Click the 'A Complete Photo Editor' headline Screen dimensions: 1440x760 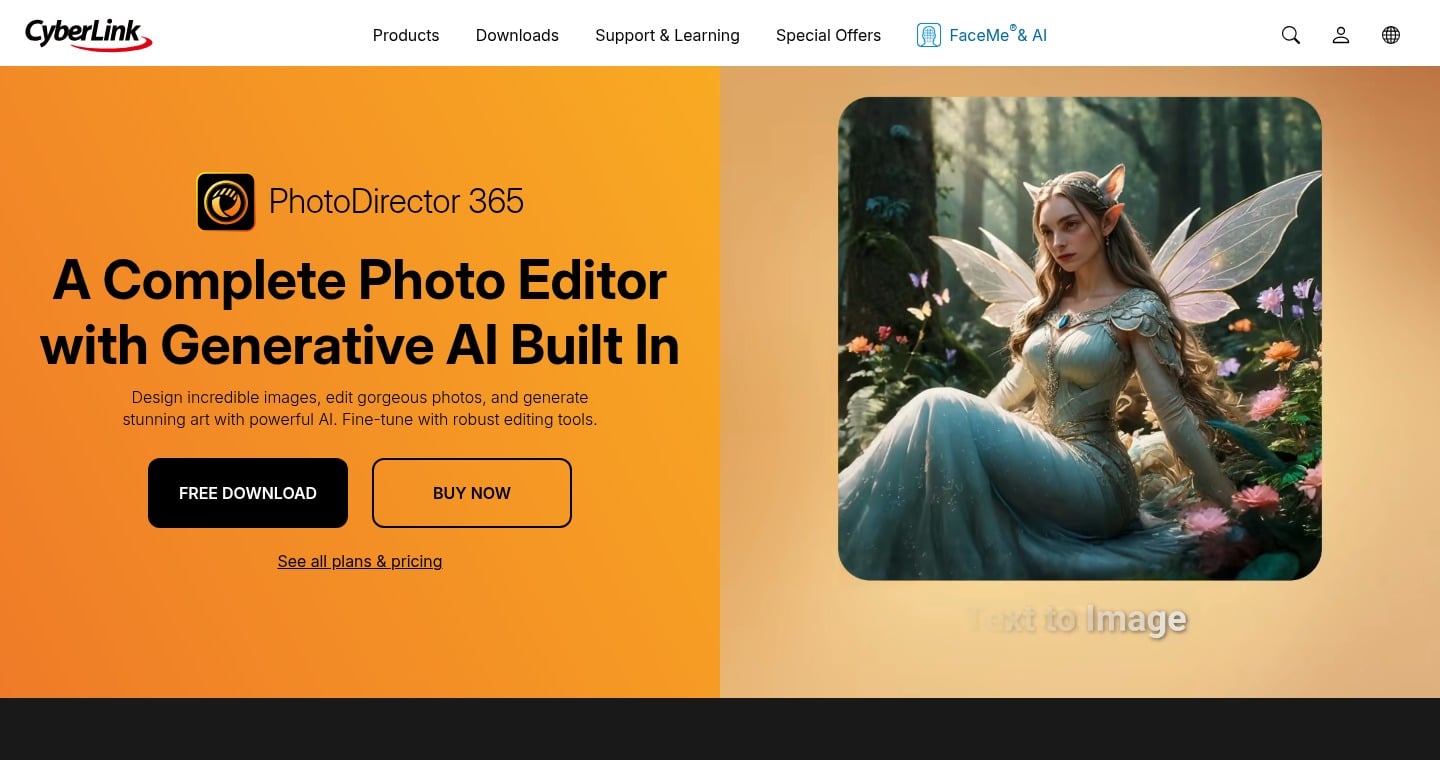(360, 312)
